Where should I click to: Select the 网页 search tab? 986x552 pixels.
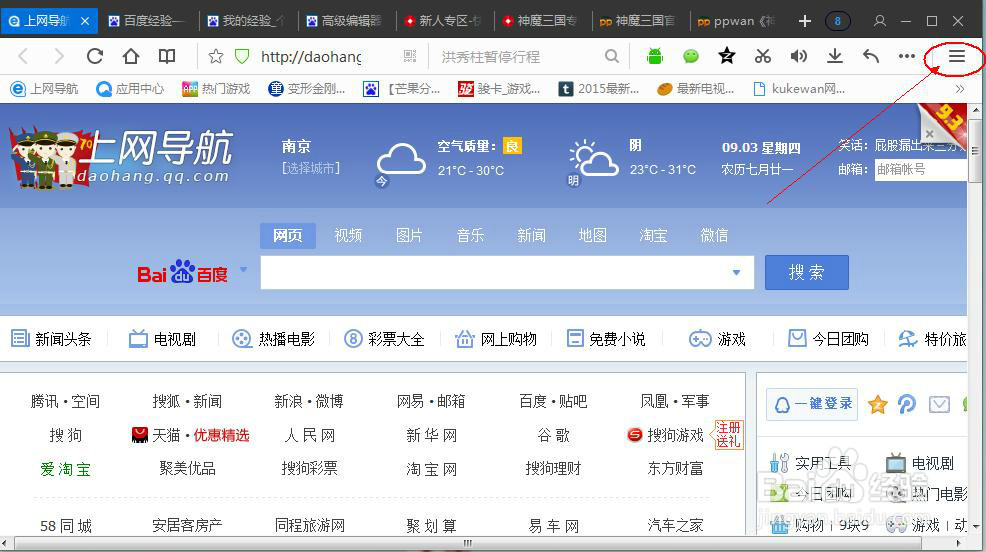287,235
